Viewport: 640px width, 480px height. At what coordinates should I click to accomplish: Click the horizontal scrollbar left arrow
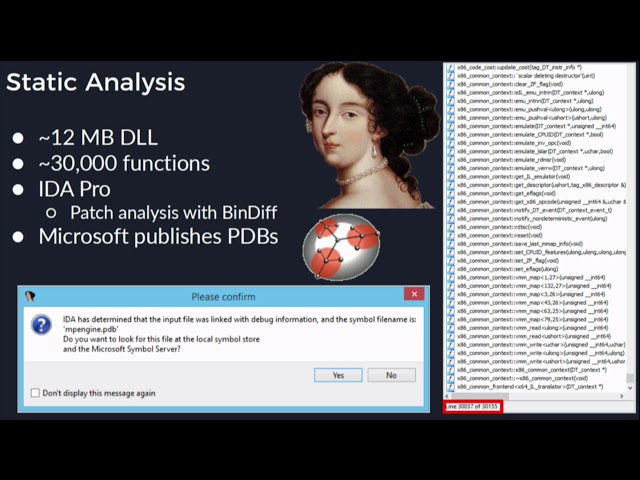click(447, 396)
